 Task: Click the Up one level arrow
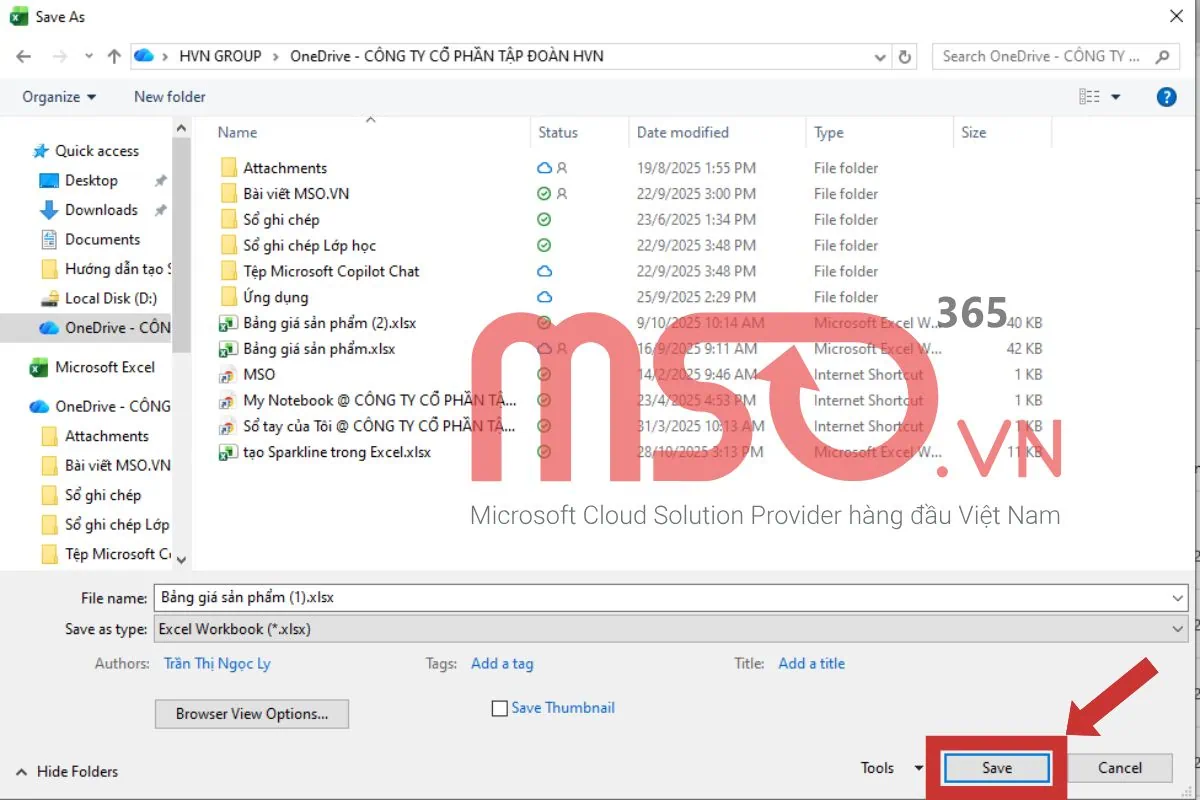(x=114, y=56)
